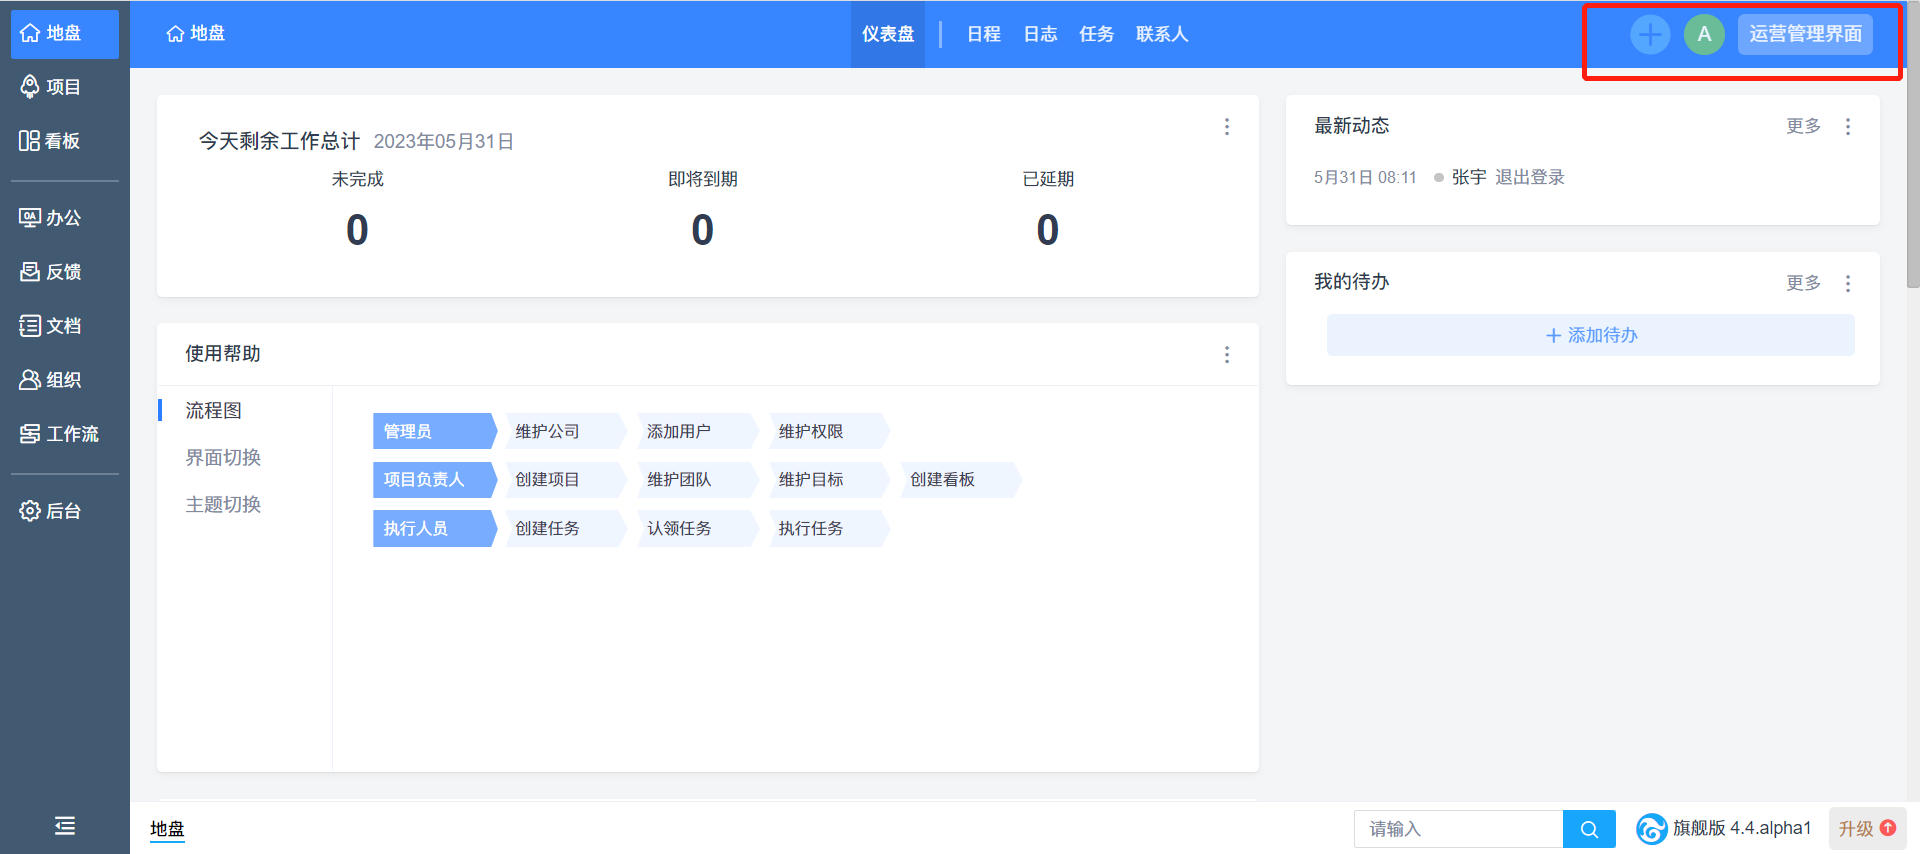
Task: Collapse the sidebar using bottom menu icon
Action: [x=65, y=826]
